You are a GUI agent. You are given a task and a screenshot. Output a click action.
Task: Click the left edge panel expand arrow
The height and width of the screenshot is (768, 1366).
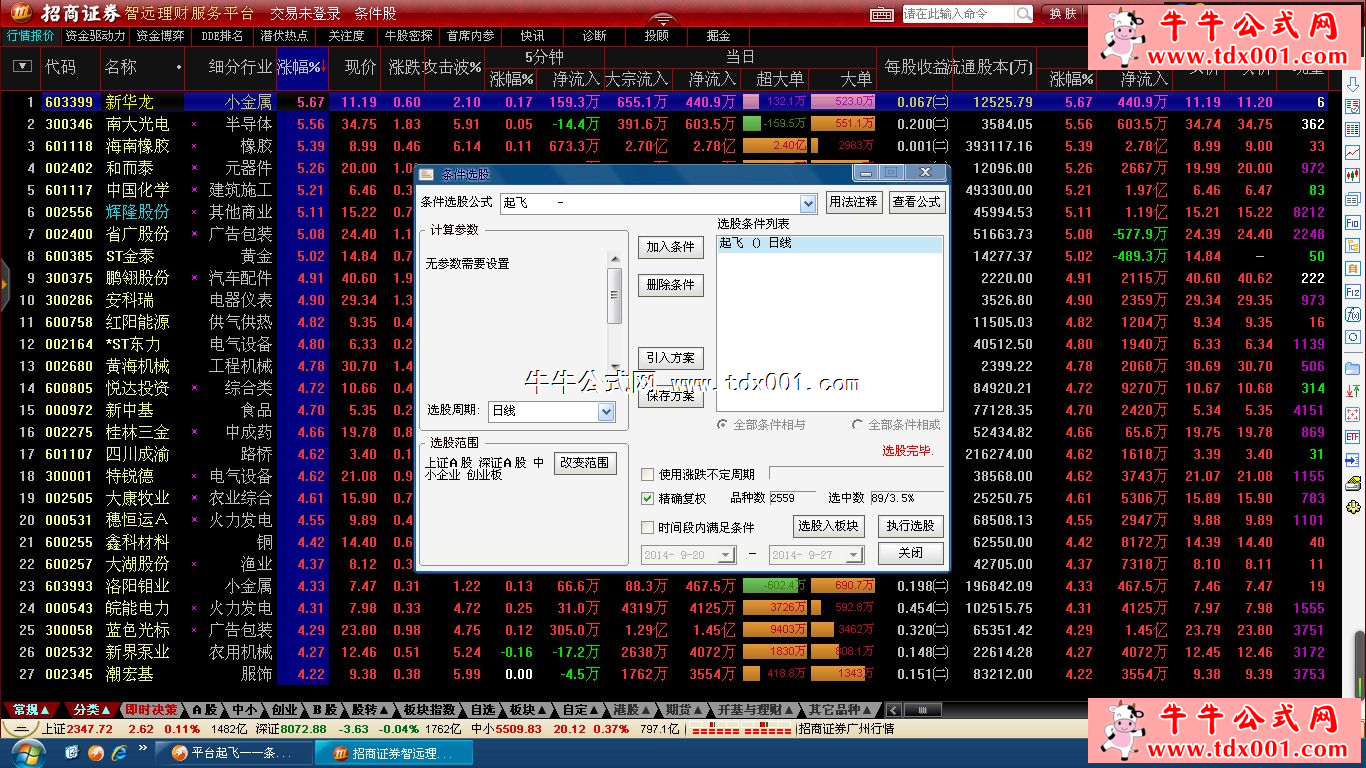[x=5, y=284]
